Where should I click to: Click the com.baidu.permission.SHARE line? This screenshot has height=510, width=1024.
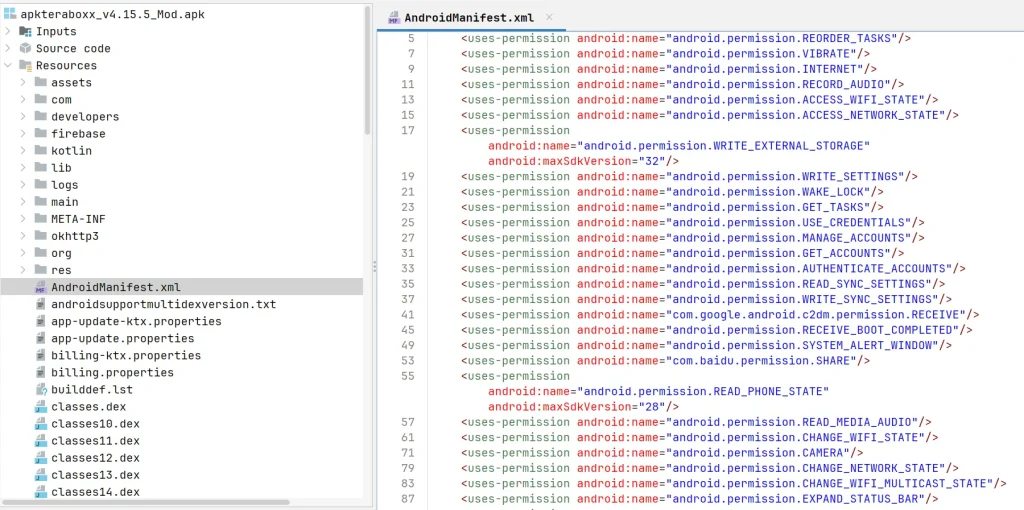pyautogui.click(x=665, y=360)
